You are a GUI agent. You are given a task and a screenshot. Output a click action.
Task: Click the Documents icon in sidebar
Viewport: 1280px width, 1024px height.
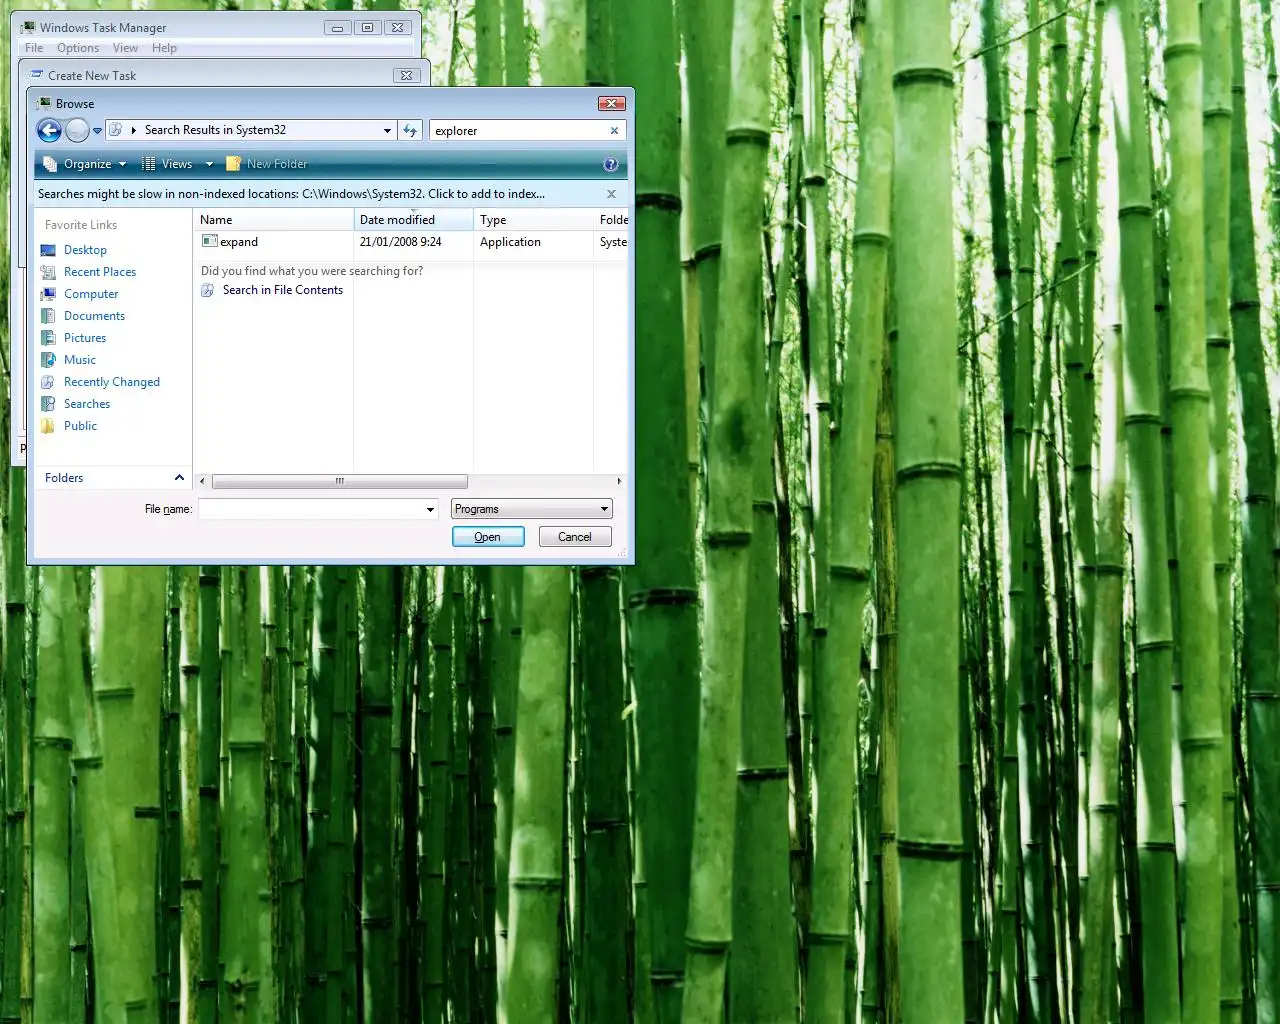tap(48, 316)
